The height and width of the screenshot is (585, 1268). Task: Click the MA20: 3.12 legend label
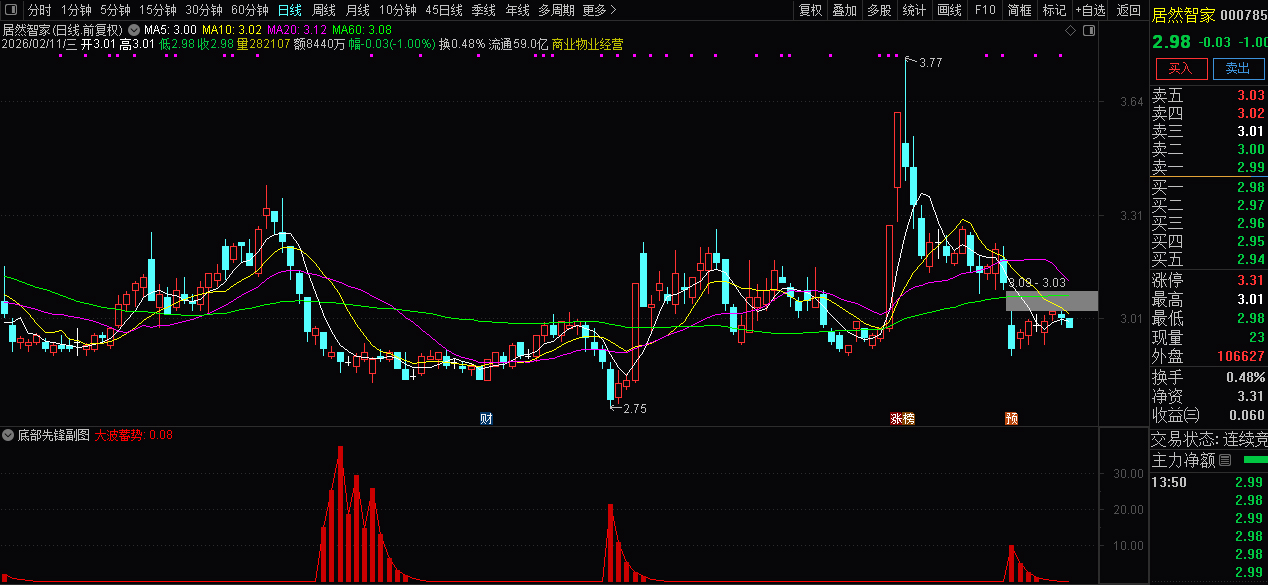297,30
